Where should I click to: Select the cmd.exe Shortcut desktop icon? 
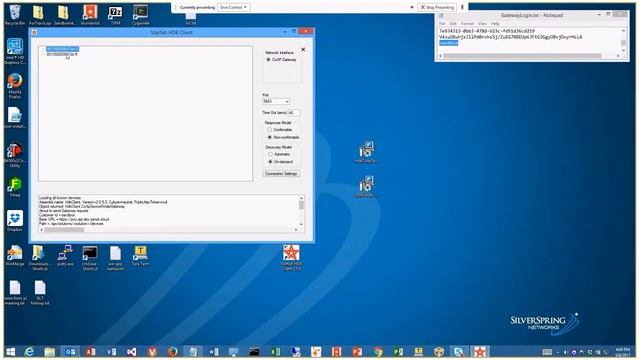pos(90,258)
